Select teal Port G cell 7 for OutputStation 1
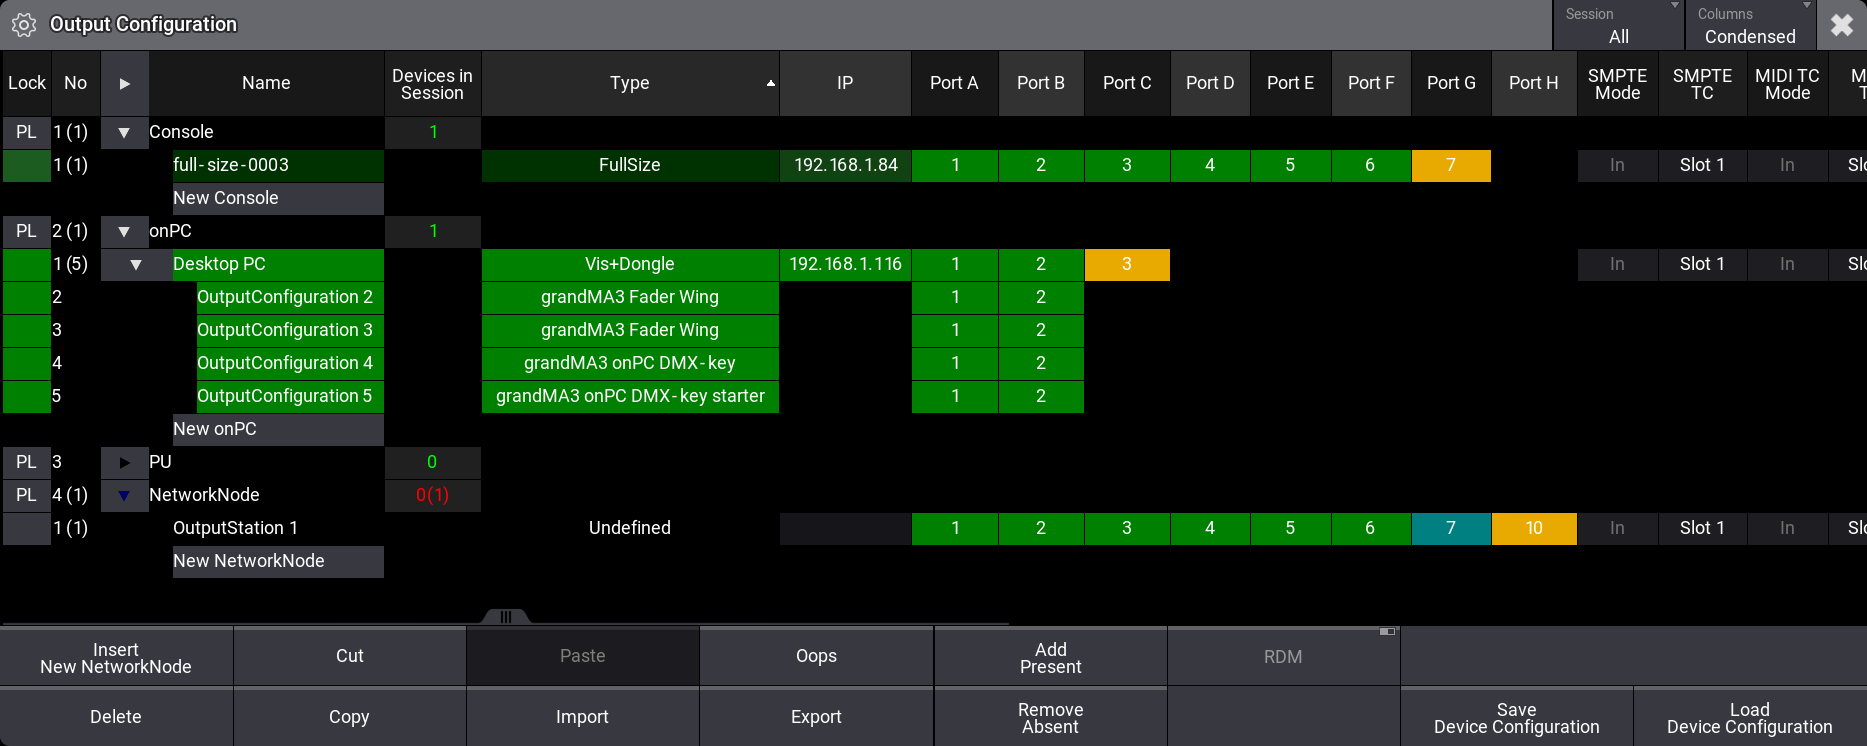This screenshot has height=746, width=1867. tap(1451, 528)
